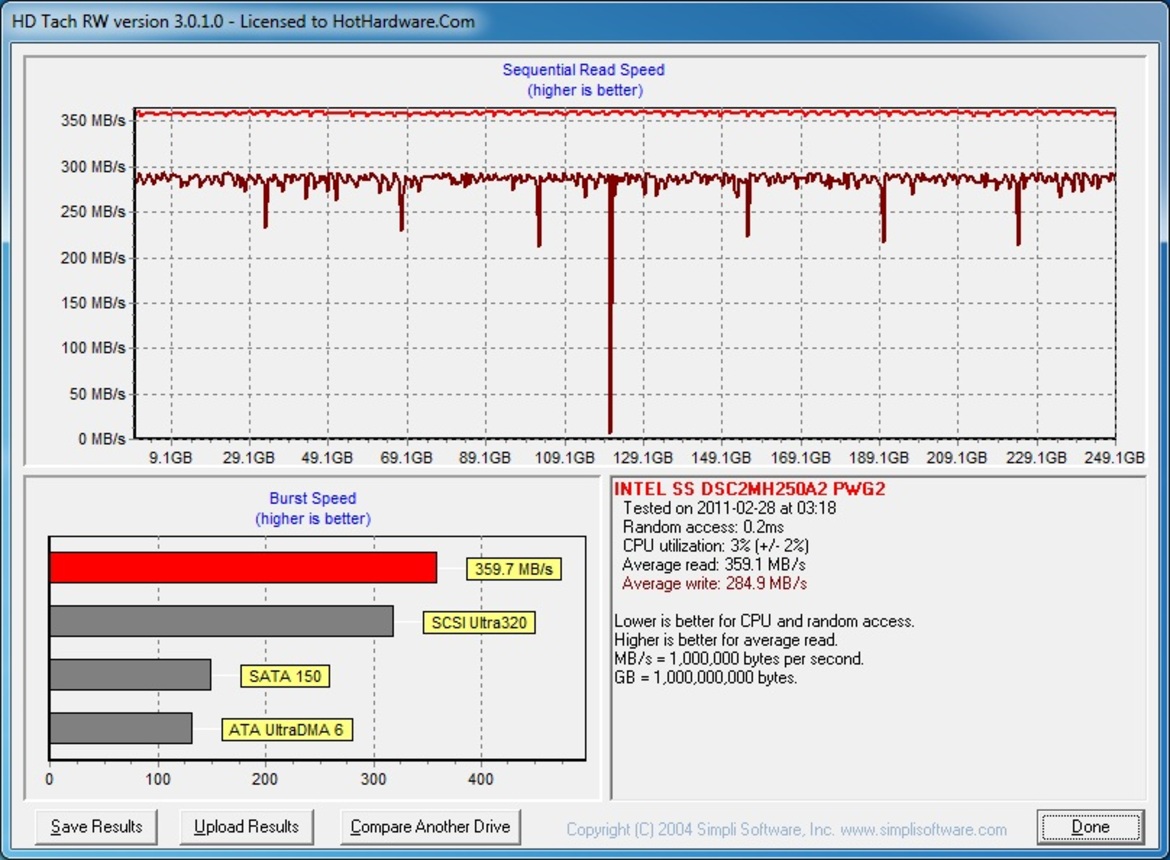Click the 209.1GB x-axis label
This screenshot has width=1170, height=860.
point(957,457)
